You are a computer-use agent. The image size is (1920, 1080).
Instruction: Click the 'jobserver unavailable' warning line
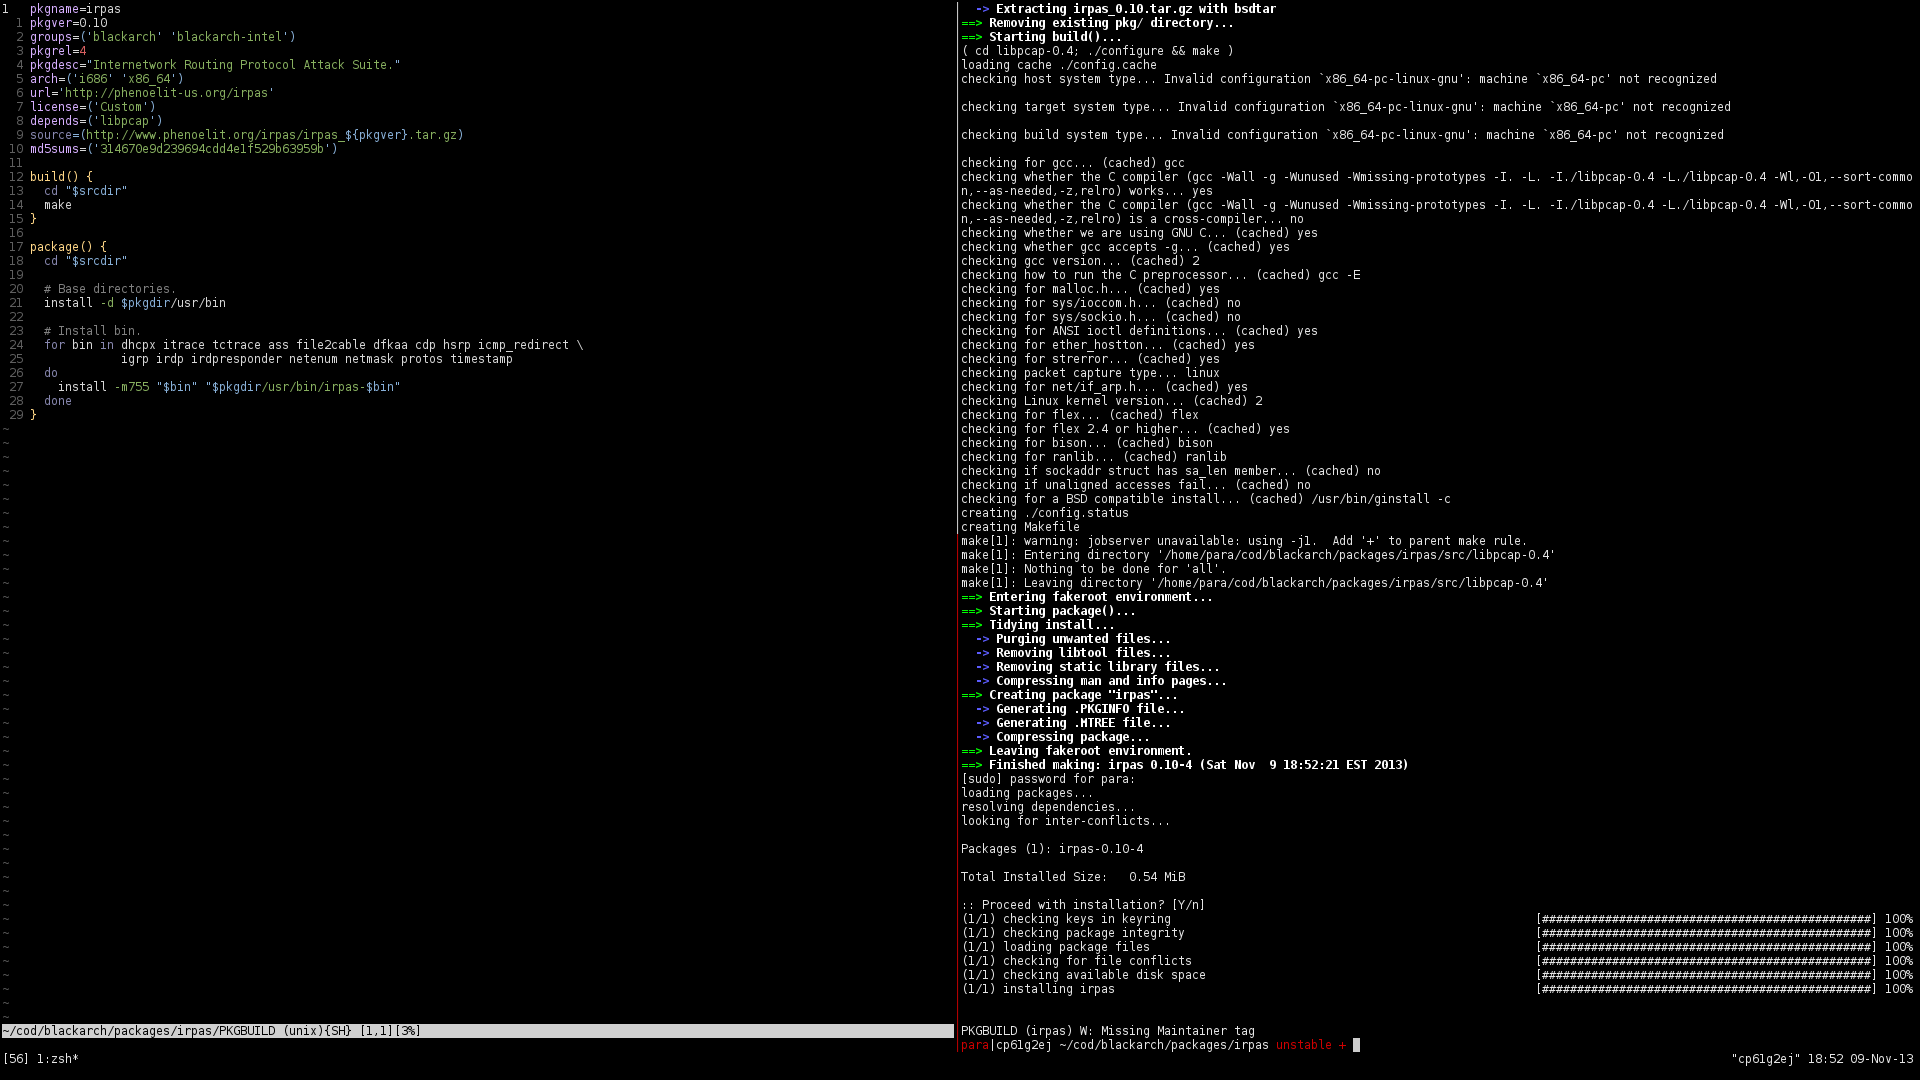point(1245,541)
